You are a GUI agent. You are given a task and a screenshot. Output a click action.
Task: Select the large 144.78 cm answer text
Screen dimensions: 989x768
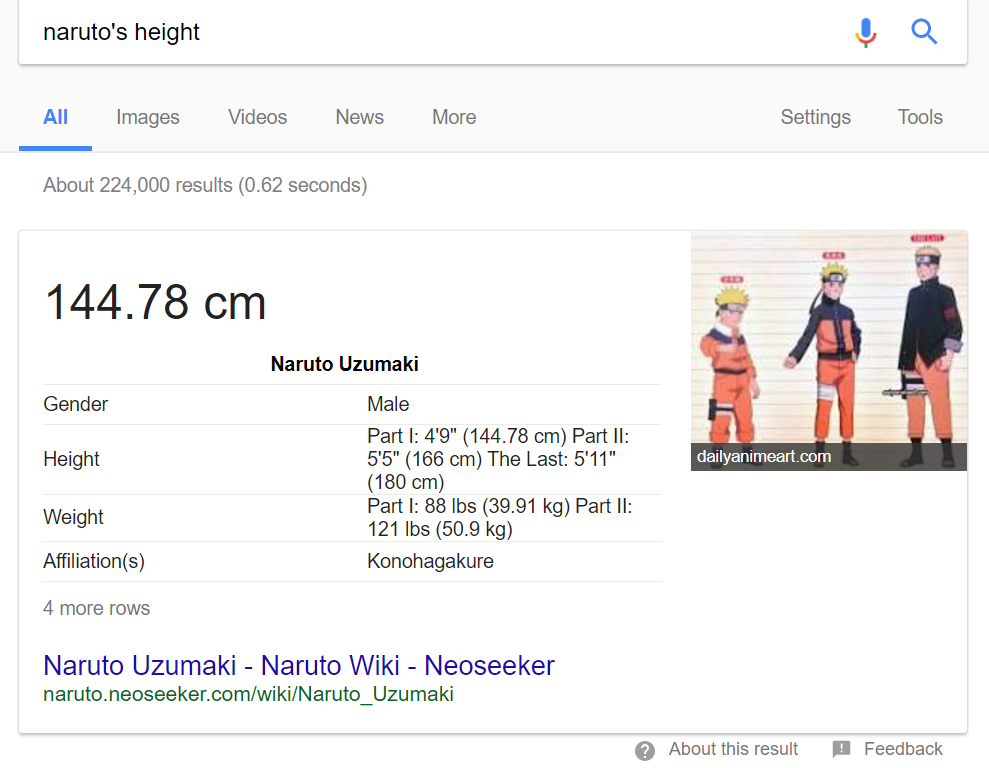(155, 303)
